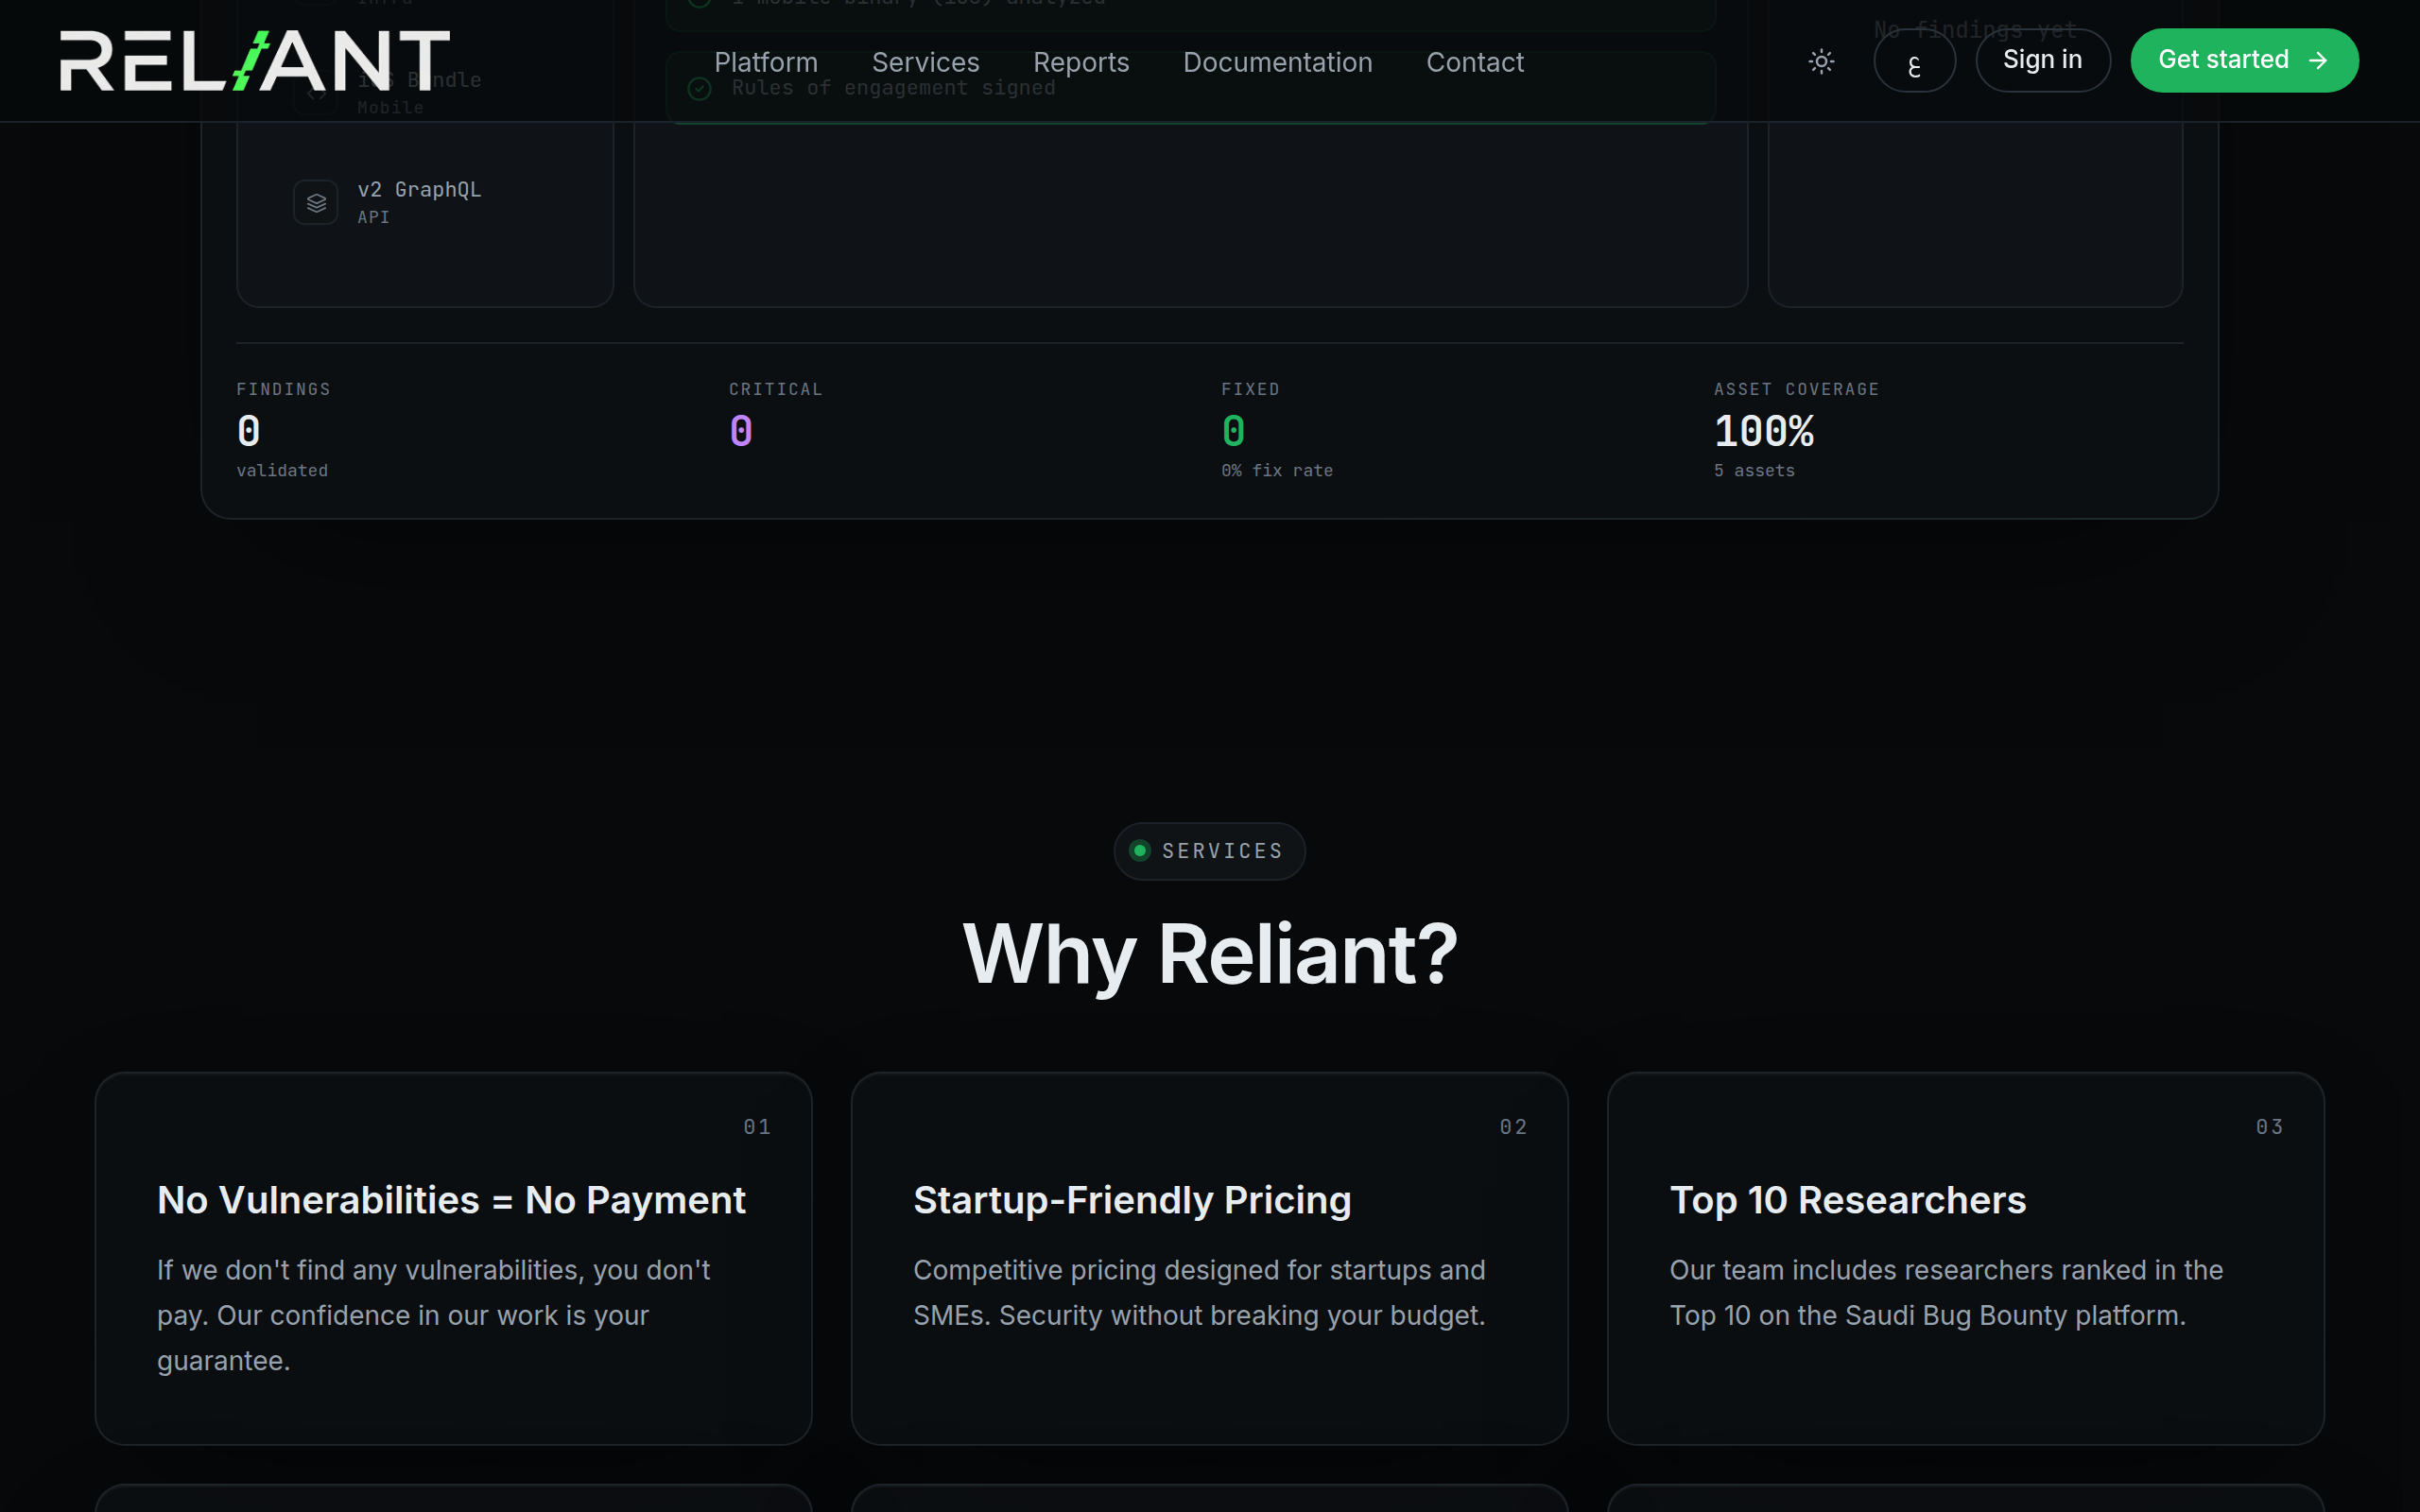Screen dimensions: 2420x1512
Task: Click the '5 assets' text
Action: 1754,471
